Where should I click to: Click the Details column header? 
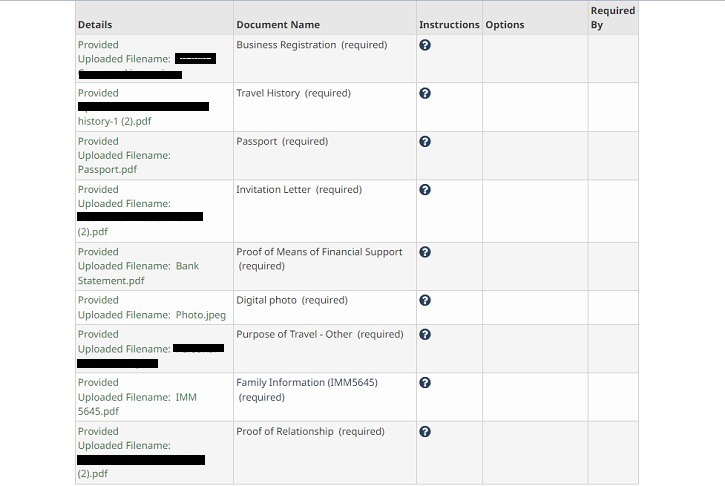(x=95, y=24)
